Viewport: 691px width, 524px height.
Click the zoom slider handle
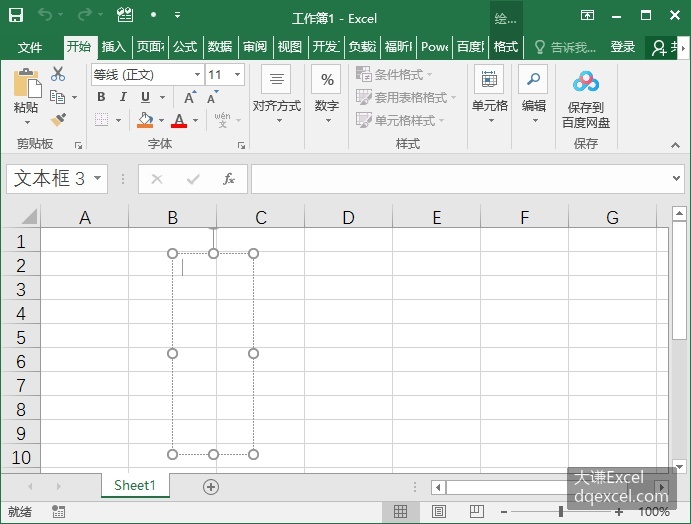561,512
